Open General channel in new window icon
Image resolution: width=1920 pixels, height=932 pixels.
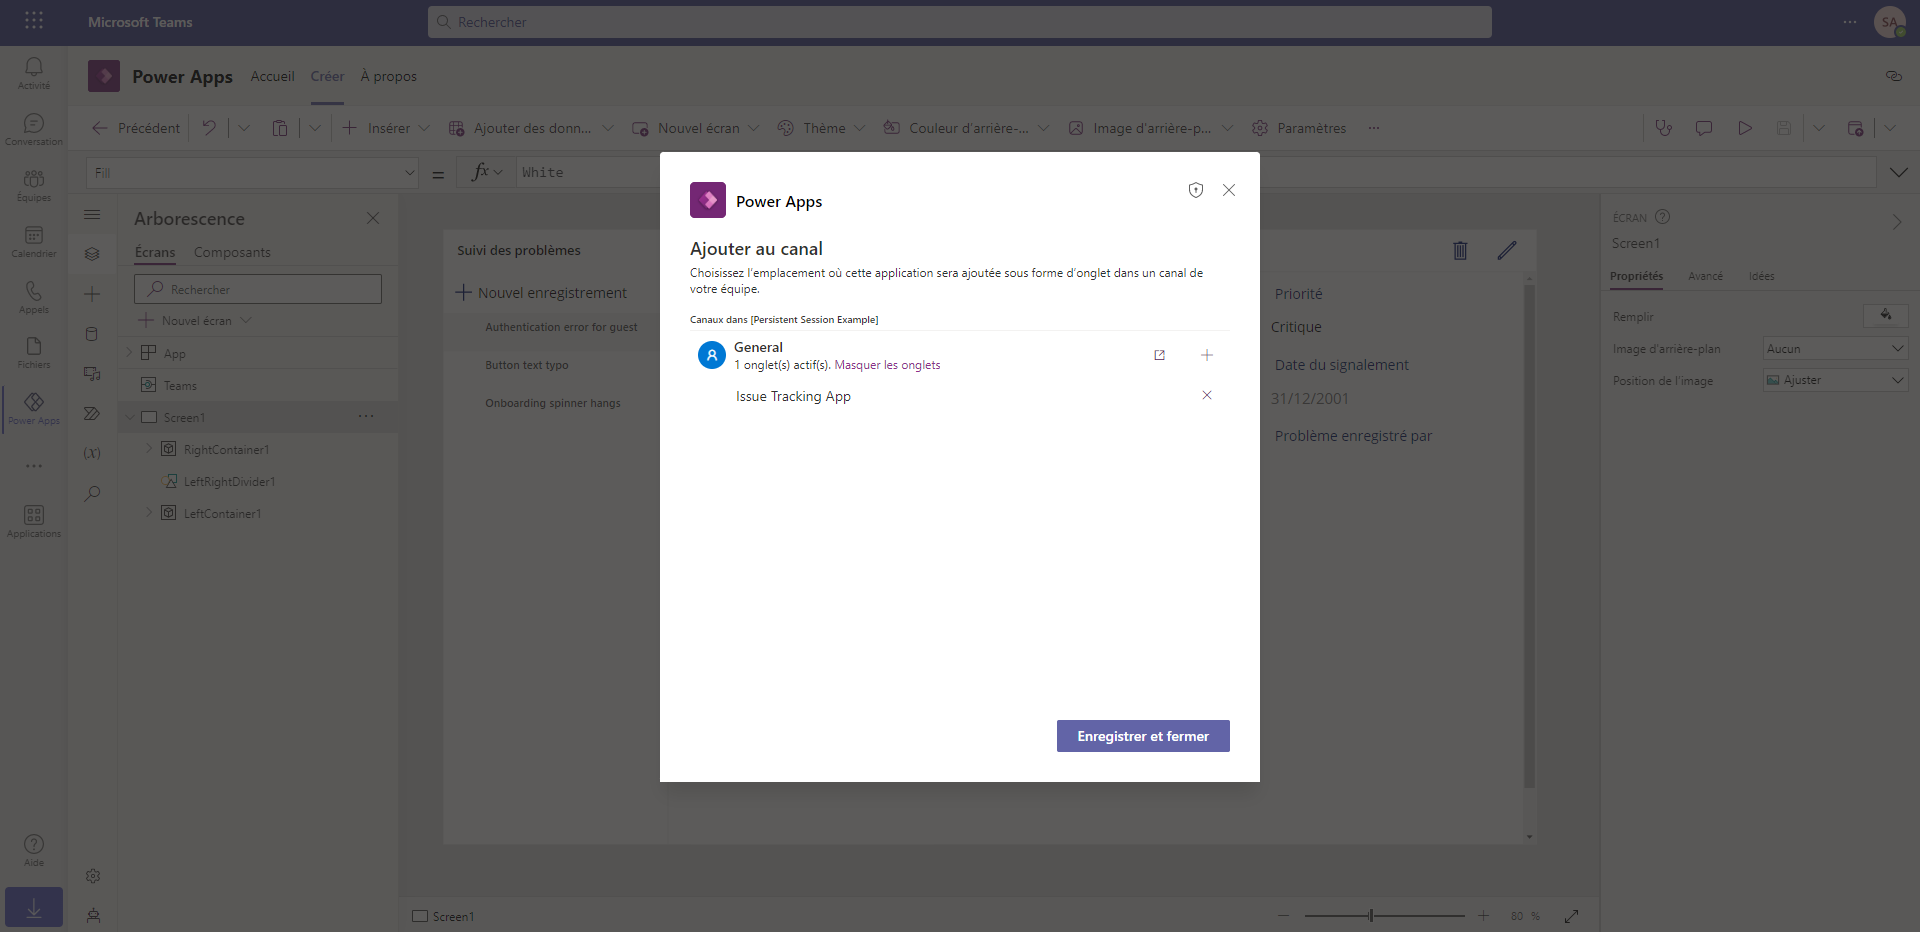pos(1160,355)
